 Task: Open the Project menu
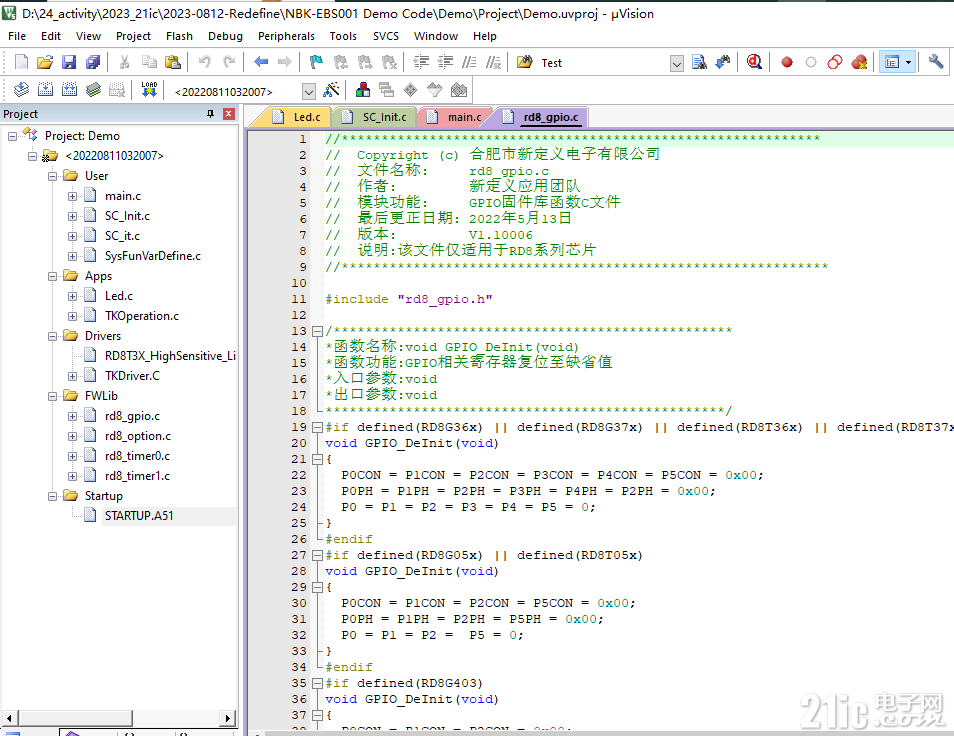133,36
